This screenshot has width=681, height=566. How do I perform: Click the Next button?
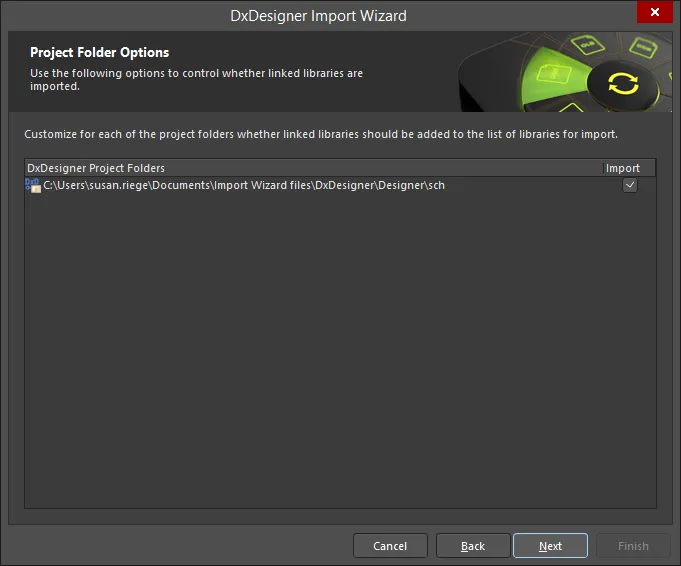point(550,546)
